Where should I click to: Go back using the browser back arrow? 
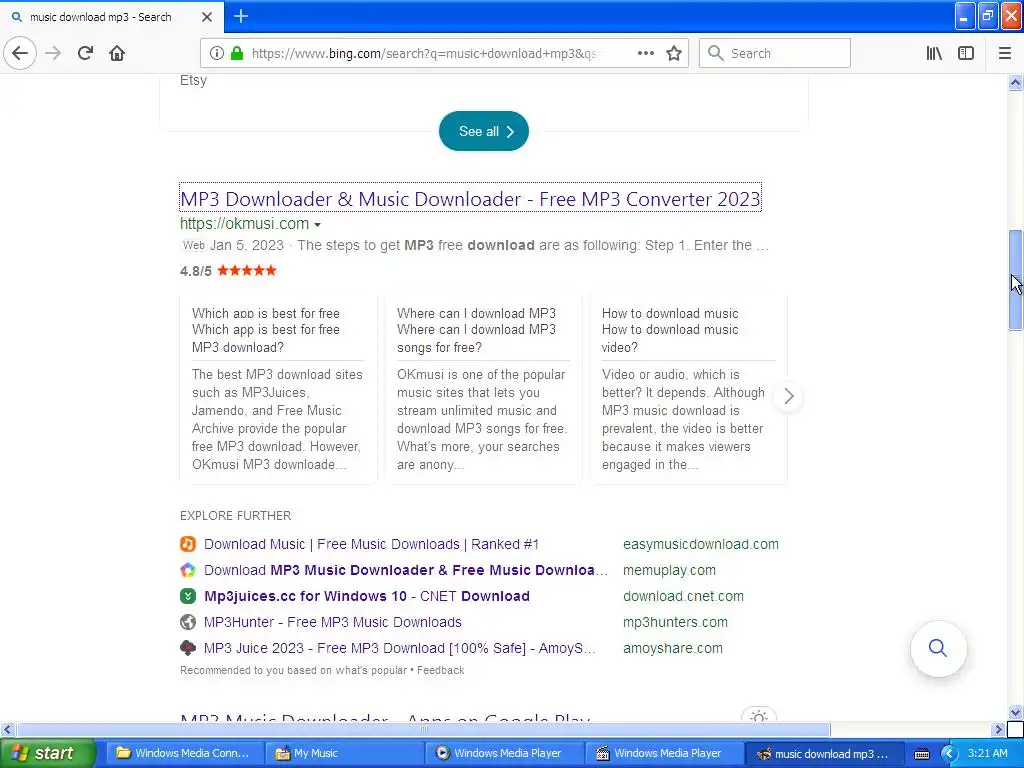(x=20, y=53)
